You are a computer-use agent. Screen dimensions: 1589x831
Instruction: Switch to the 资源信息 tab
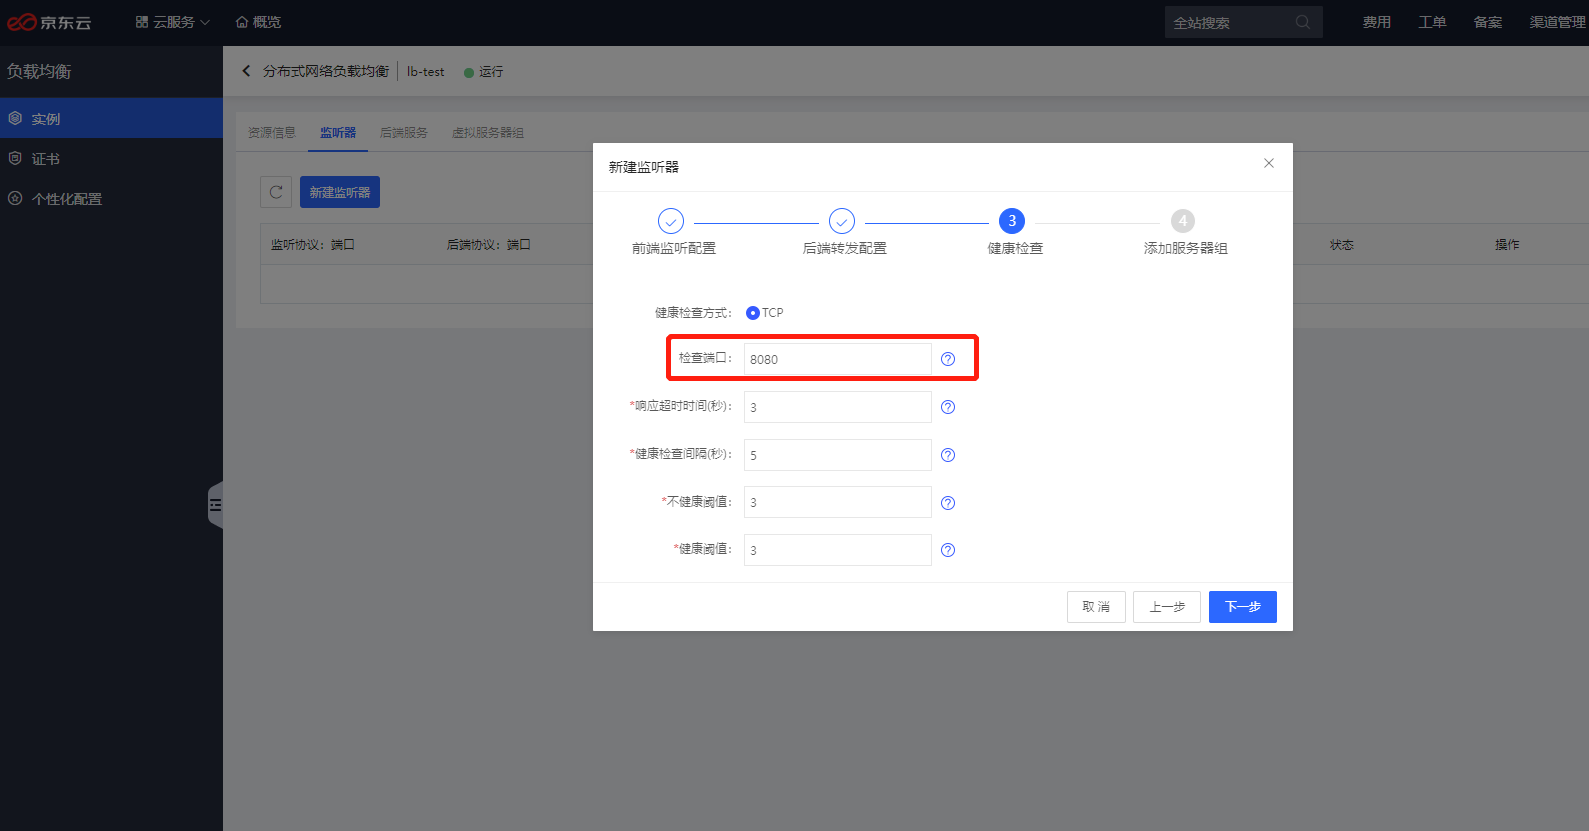(x=272, y=132)
